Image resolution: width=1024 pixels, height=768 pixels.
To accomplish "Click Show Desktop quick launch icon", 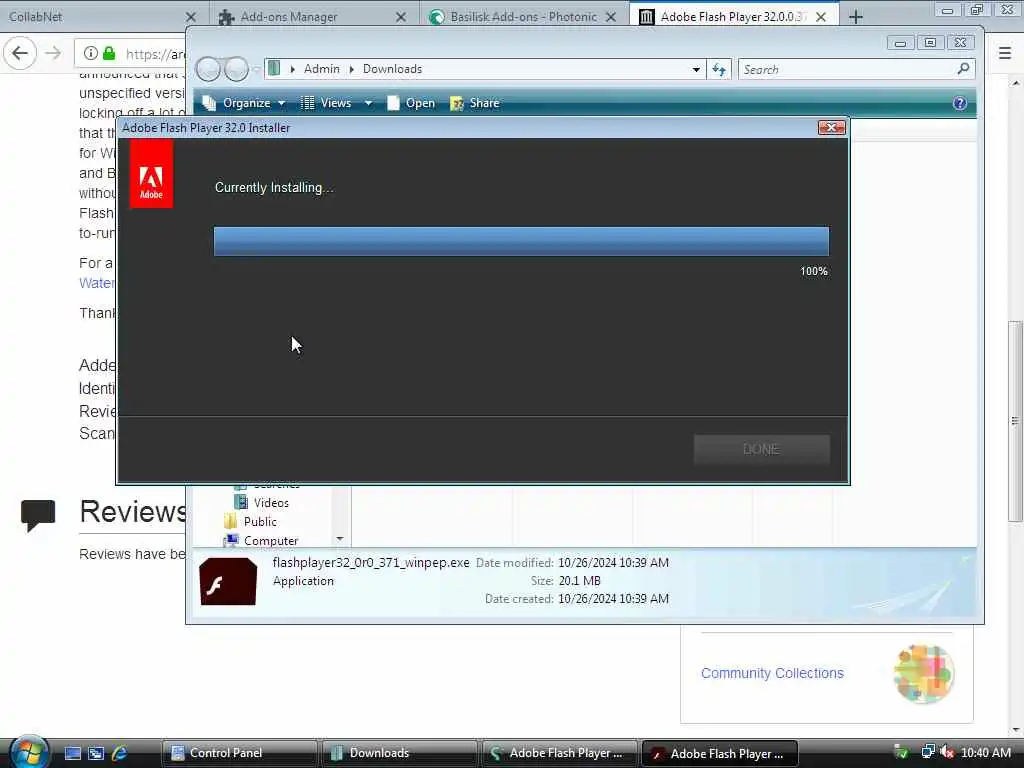I will pos(72,753).
